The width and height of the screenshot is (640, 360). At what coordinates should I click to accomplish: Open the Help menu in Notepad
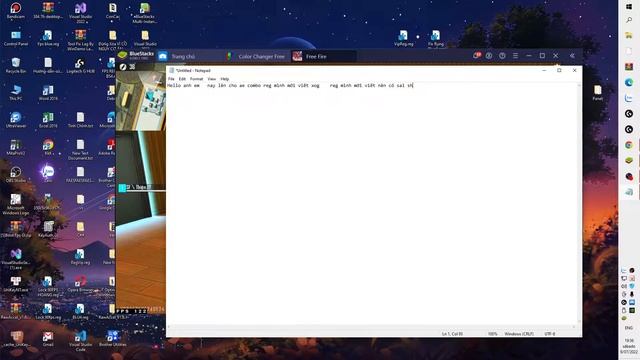point(224,79)
